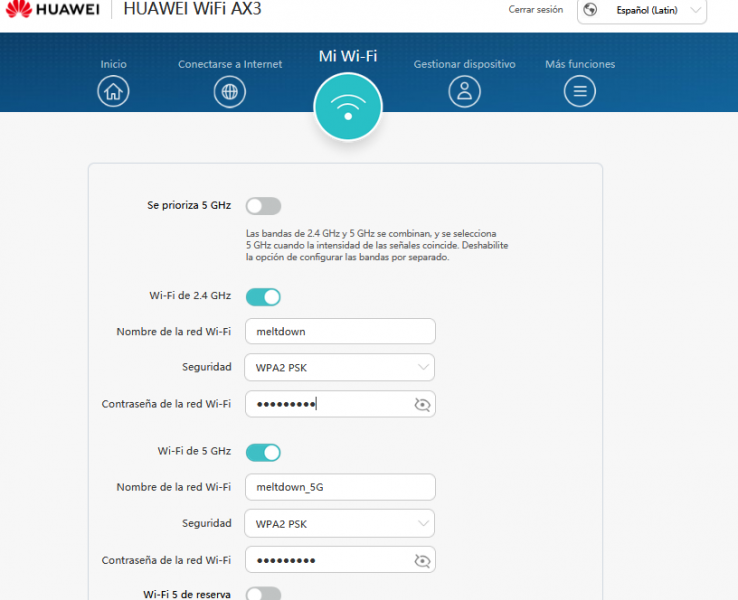Open 5 GHz Seguridad WPA2 PSK dropdown

339,523
